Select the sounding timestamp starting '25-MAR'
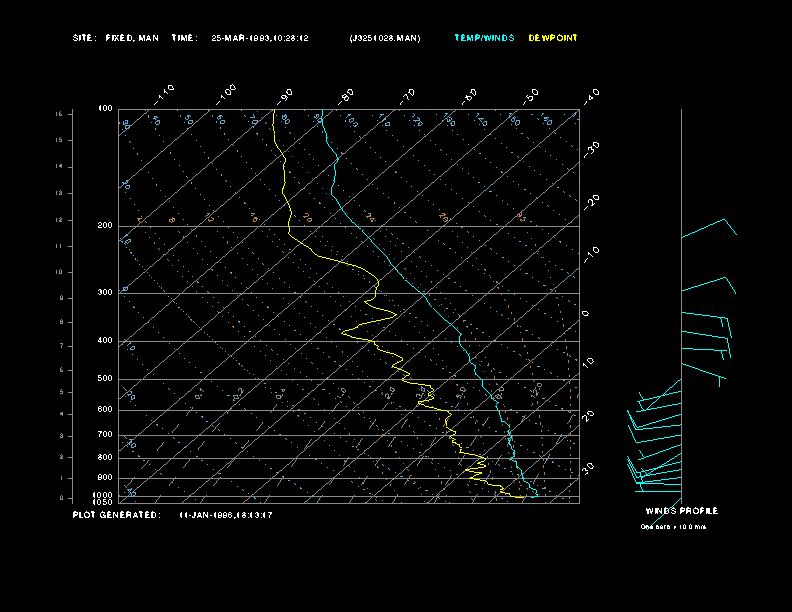Screen dimensions: 792x612 click(260, 38)
